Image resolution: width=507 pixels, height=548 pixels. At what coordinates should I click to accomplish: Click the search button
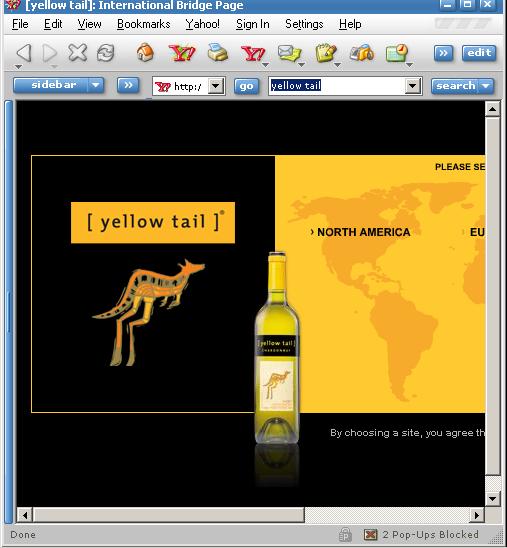pos(455,86)
